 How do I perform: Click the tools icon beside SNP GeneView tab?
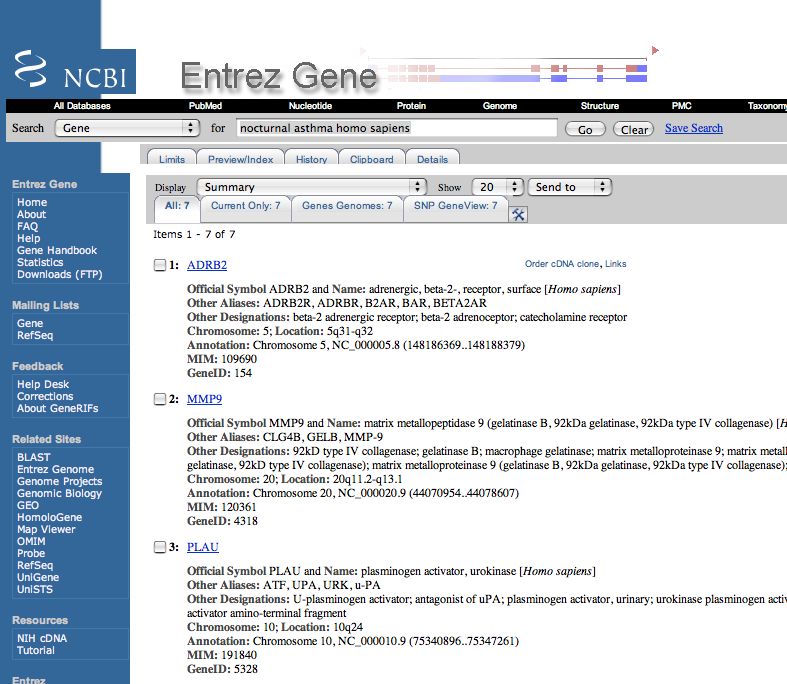pos(518,214)
